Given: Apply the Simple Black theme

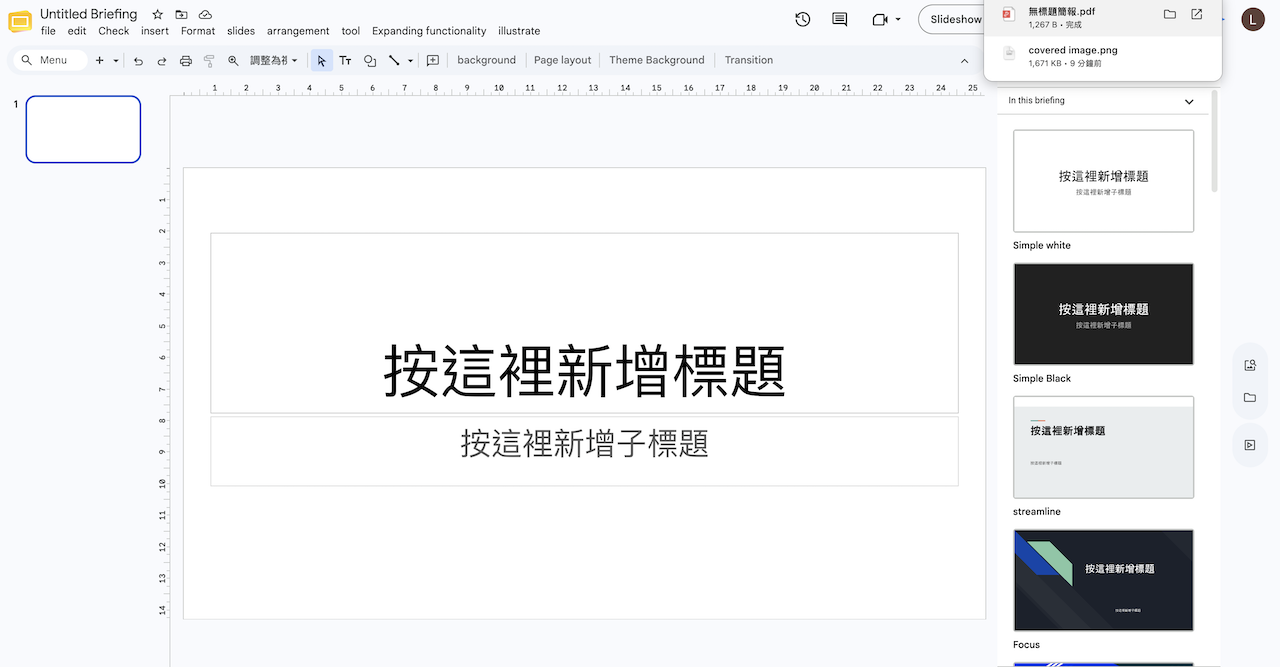Looking at the screenshot, I should pos(1103,314).
